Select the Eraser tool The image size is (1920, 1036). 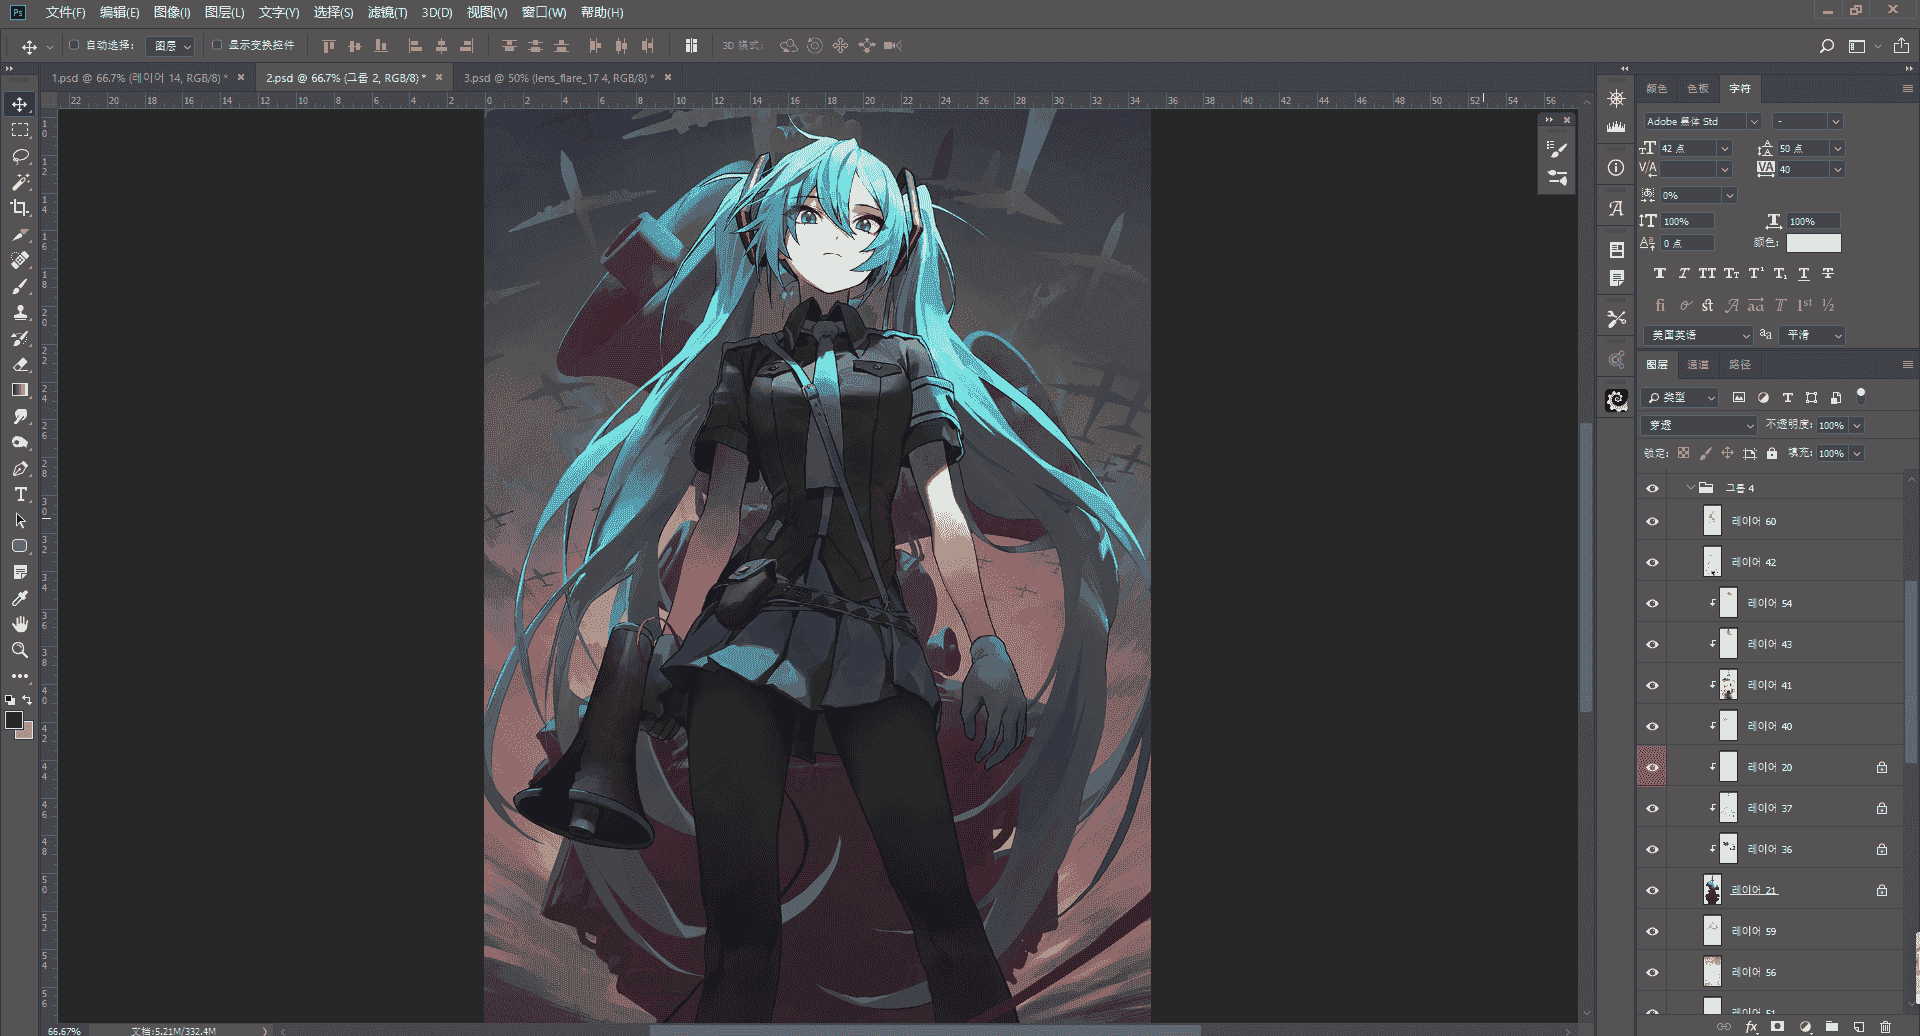pyautogui.click(x=20, y=364)
